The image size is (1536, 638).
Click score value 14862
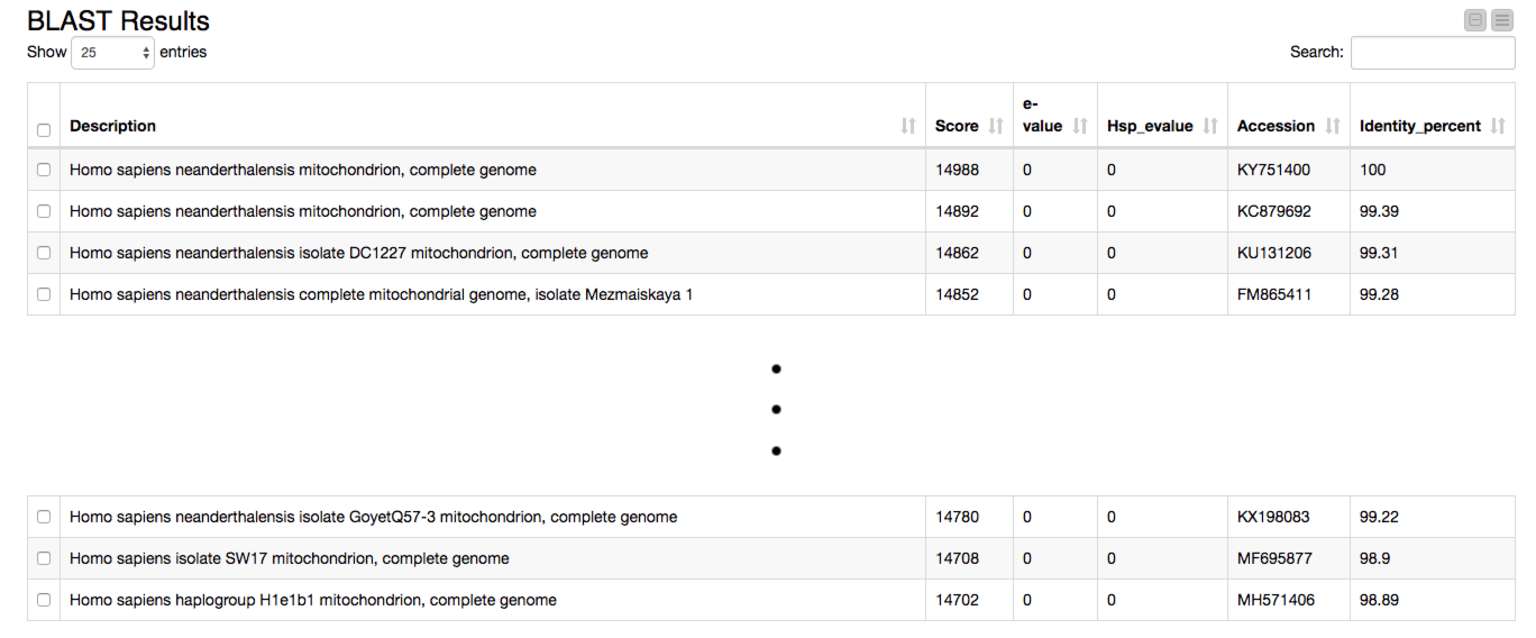coord(957,253)
